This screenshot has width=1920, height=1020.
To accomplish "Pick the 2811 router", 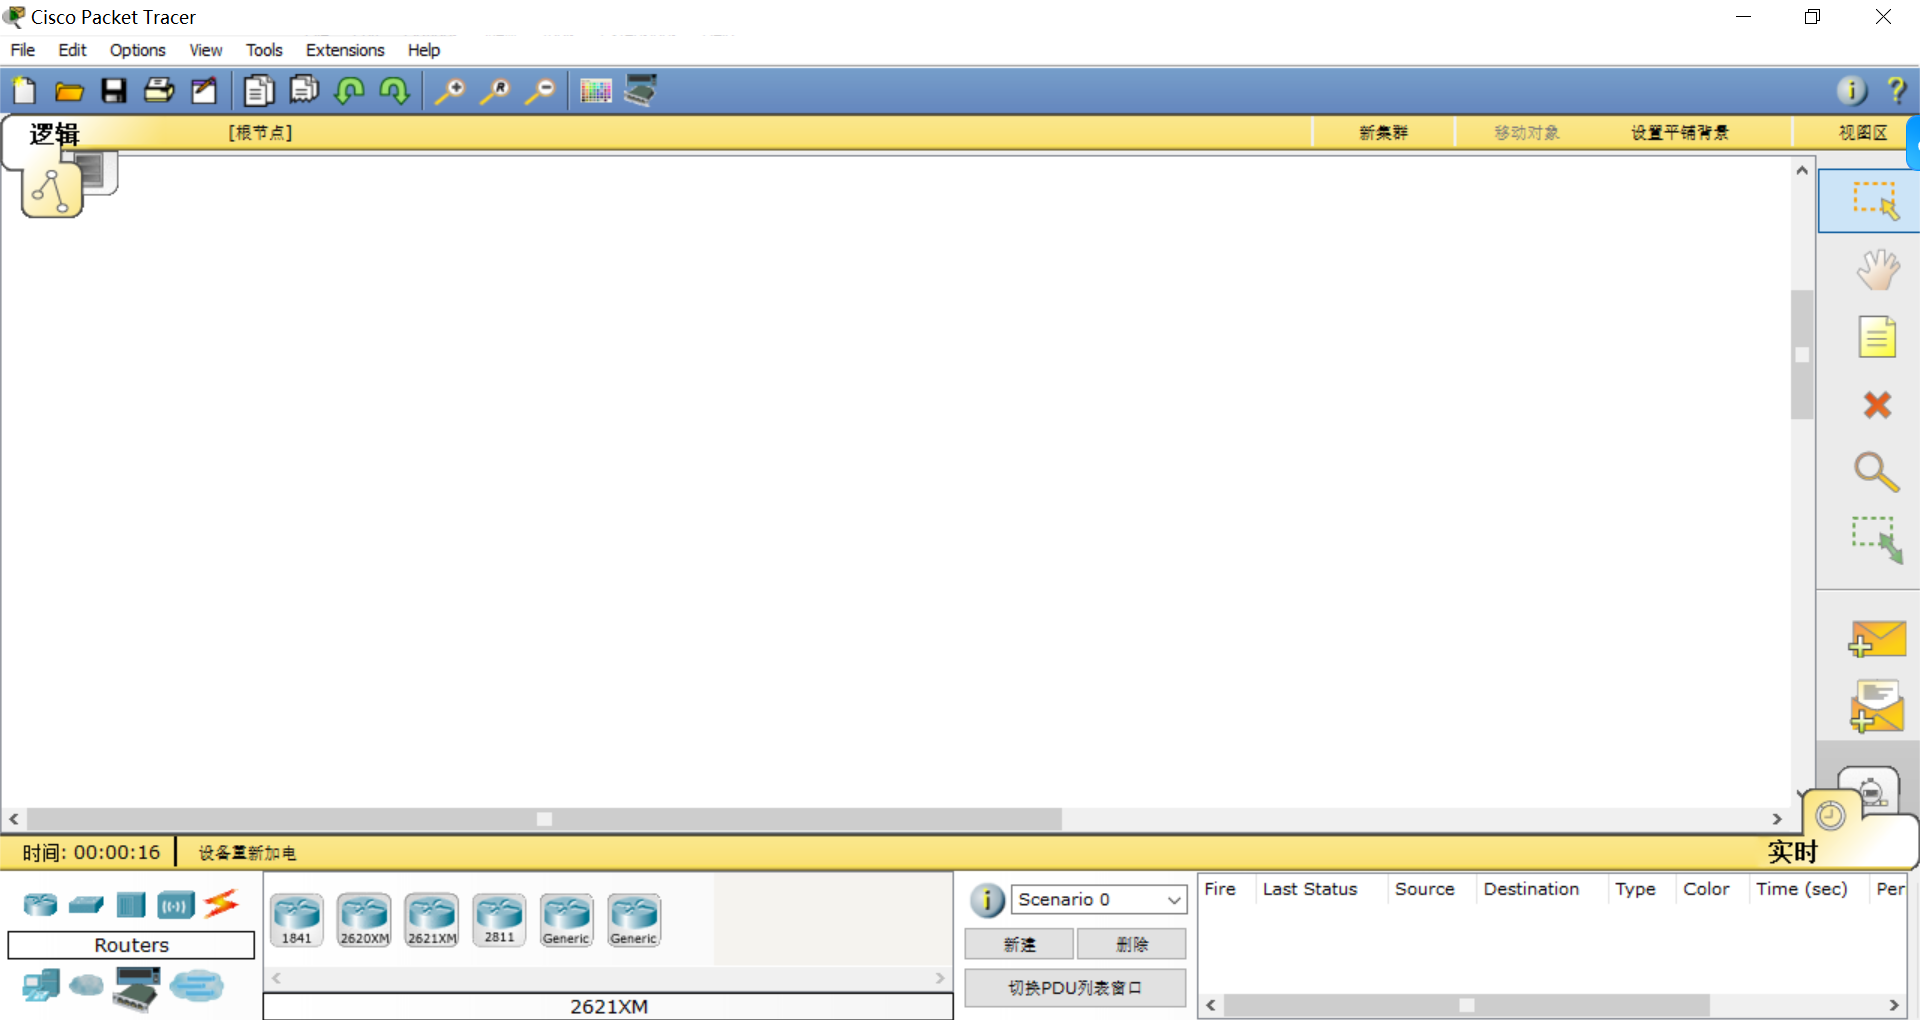I will pyautogui.click(x=499, y=920).
